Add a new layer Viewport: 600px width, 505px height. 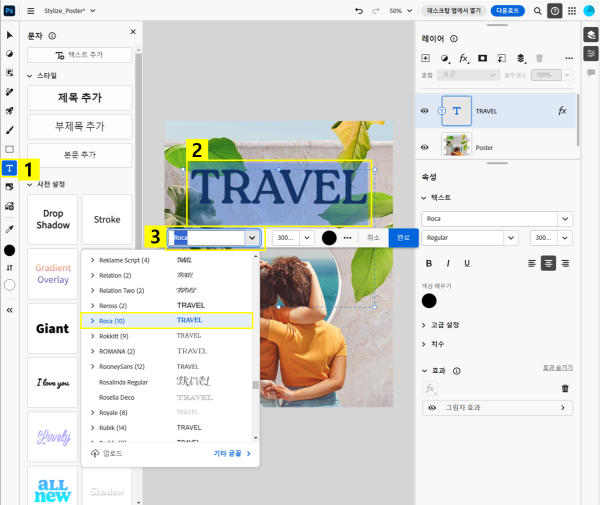click(426, 58)
